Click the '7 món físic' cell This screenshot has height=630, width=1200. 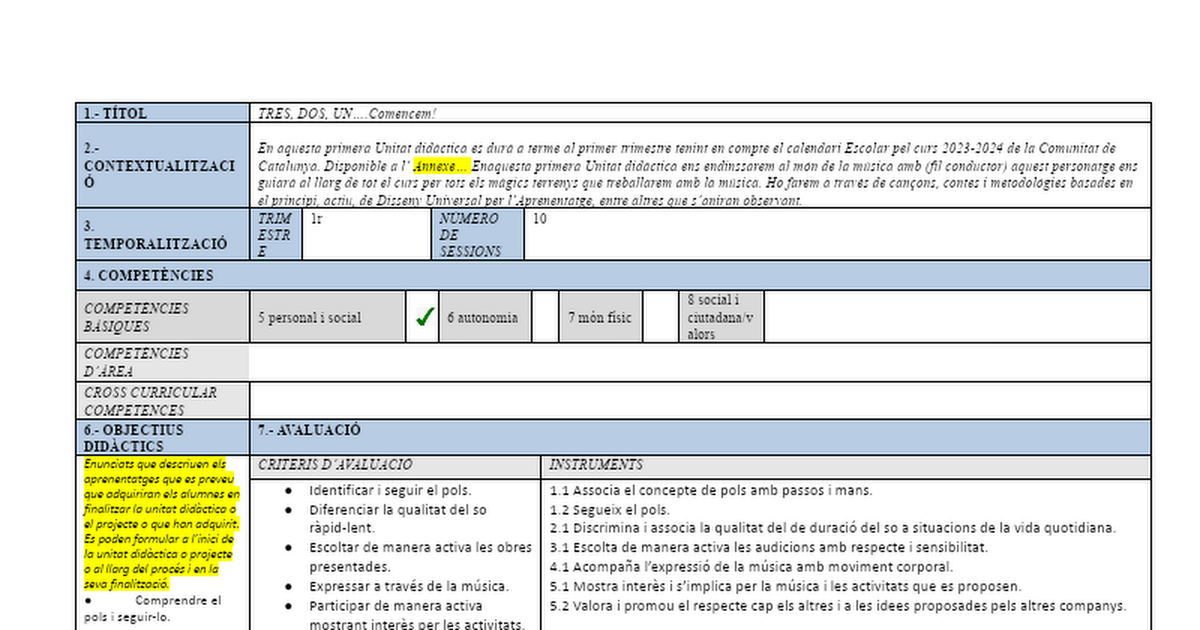click(x=601, y=317)
